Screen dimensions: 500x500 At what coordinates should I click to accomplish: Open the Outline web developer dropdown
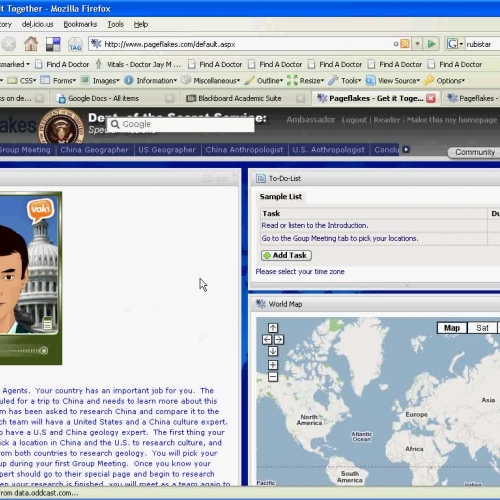click(264, 81)
